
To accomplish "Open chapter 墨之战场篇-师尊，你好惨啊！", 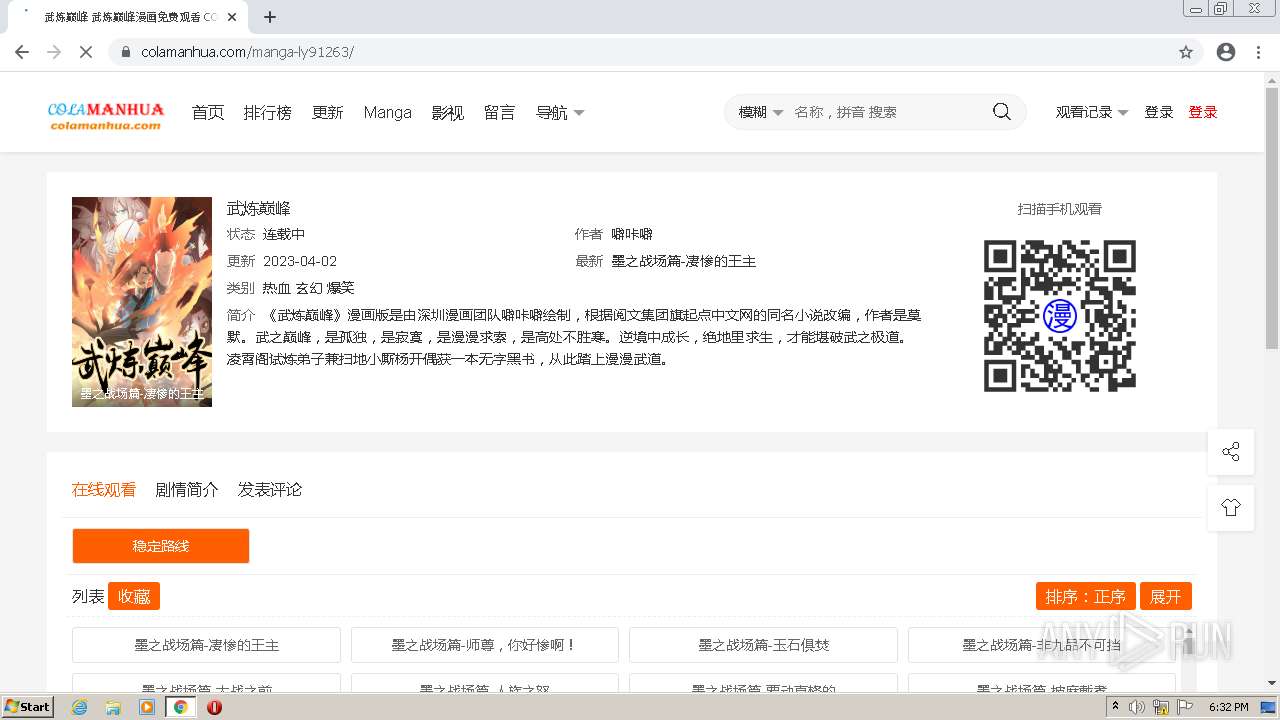I will click(485, 645).
